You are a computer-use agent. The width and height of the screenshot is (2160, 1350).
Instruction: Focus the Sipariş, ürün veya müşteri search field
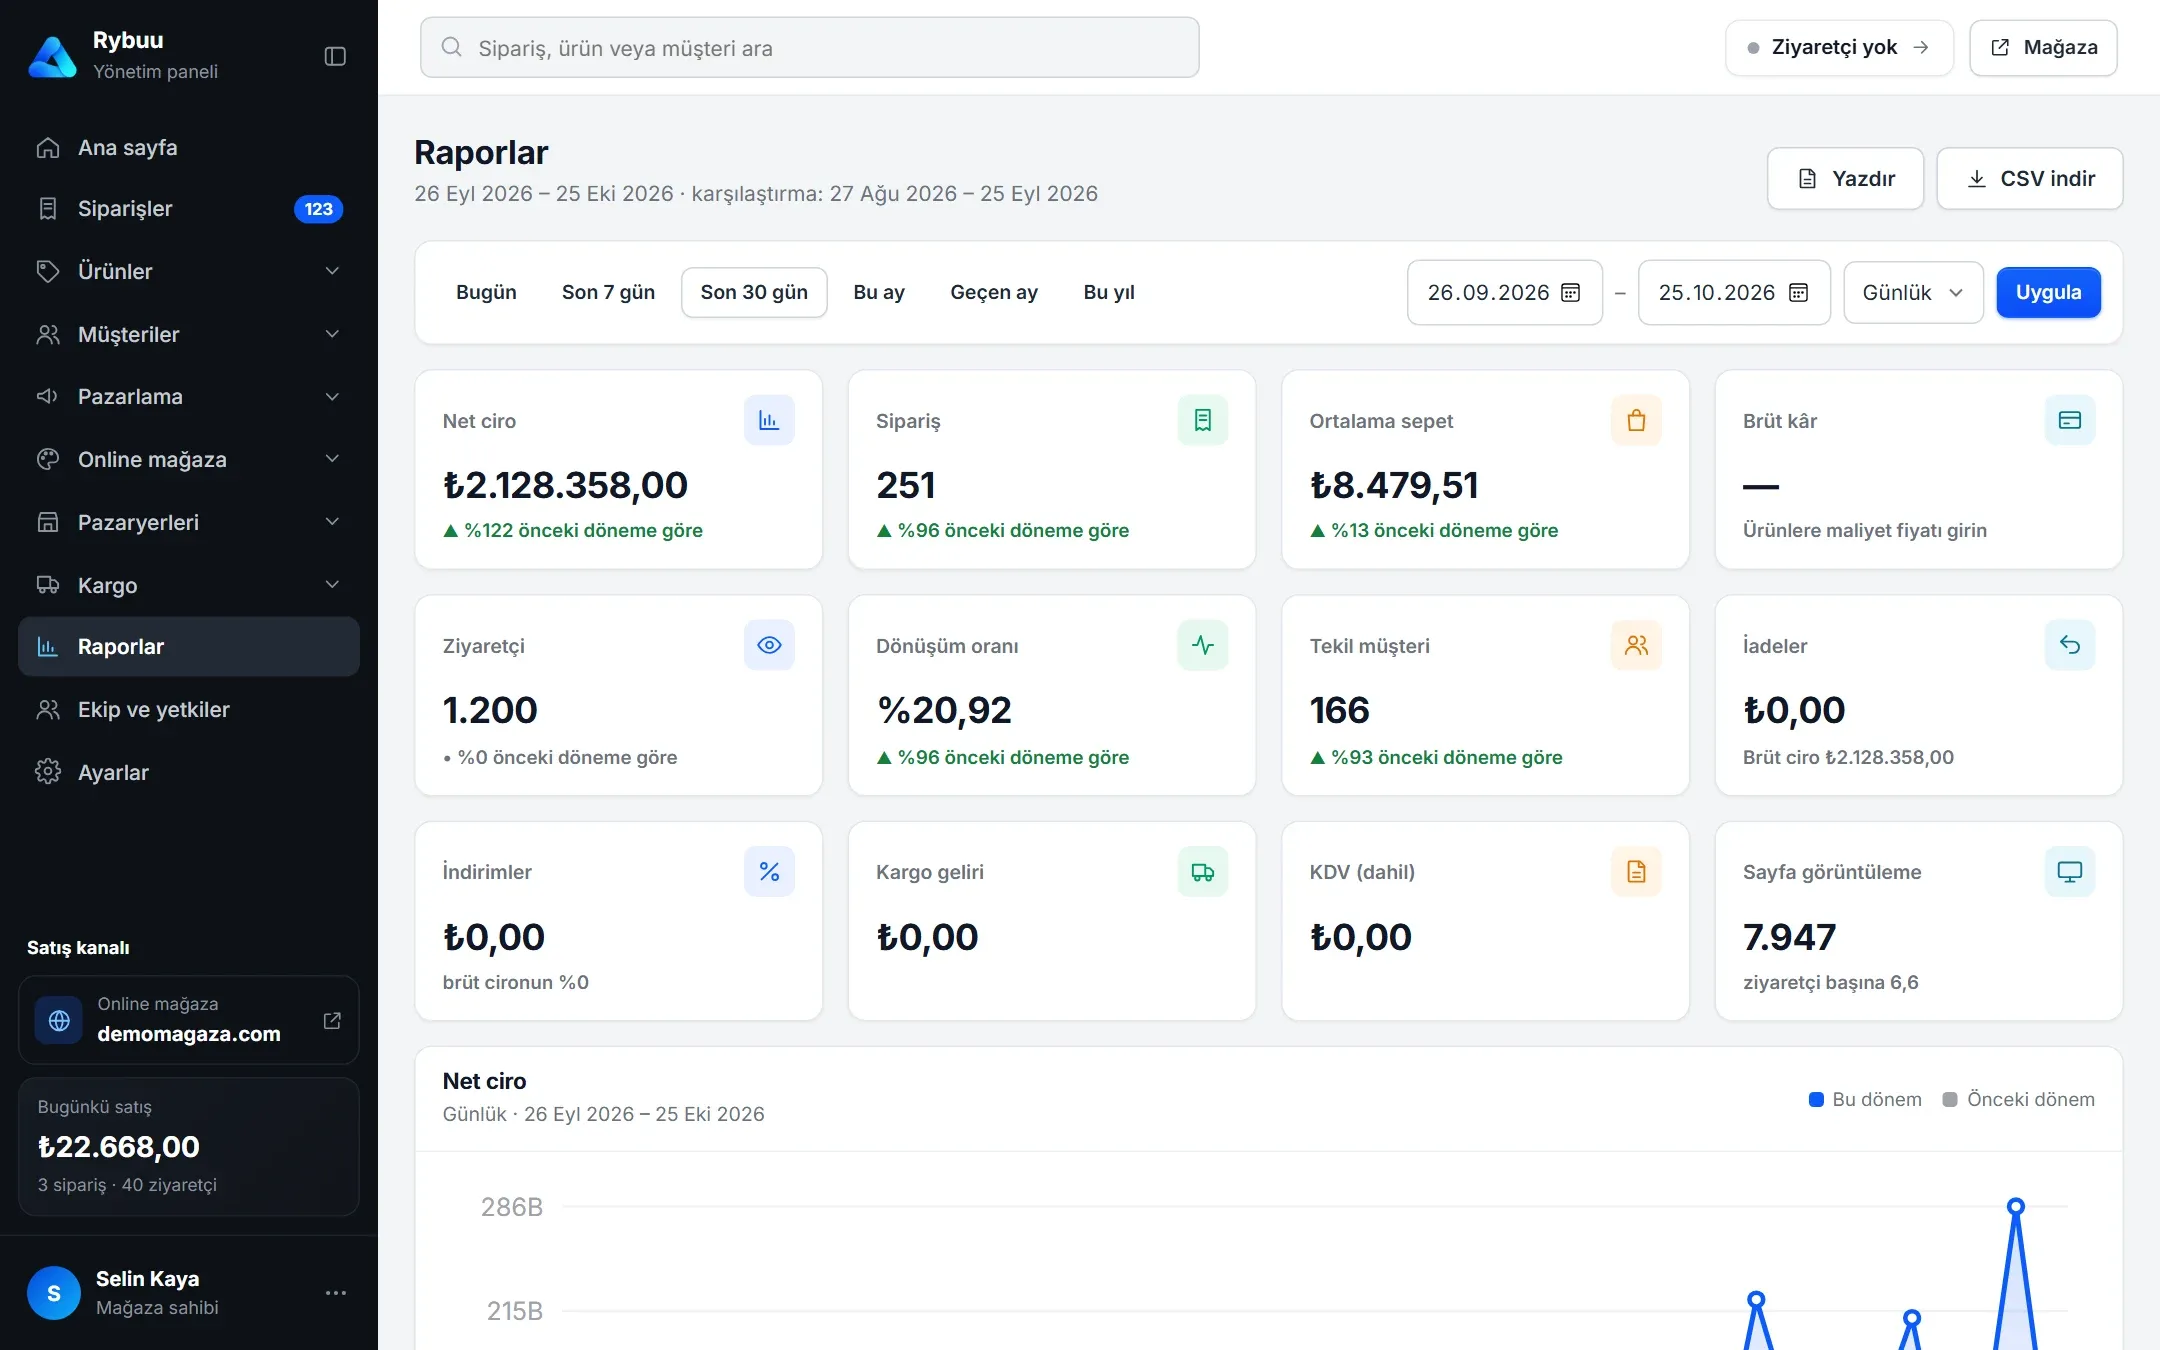pos(810,47)
